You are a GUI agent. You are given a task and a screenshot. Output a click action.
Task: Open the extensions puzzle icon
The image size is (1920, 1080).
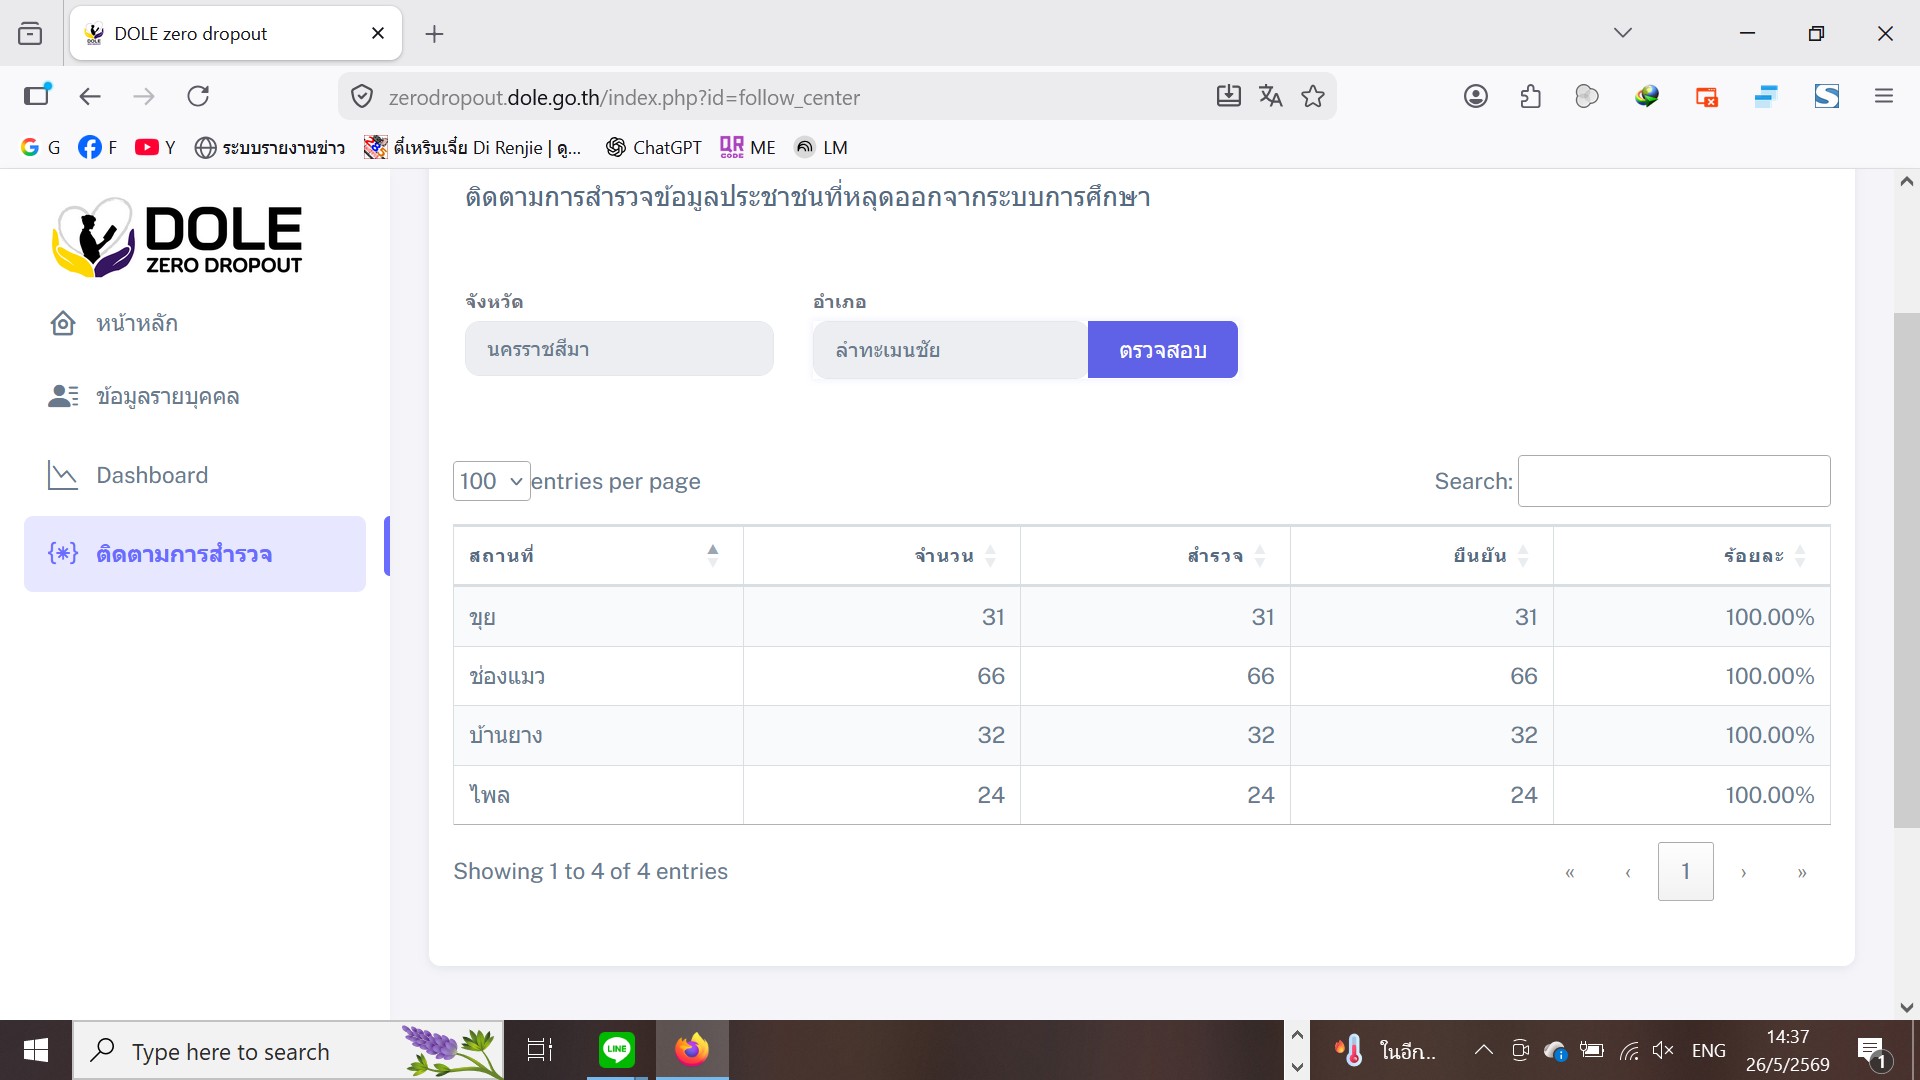1530,96
